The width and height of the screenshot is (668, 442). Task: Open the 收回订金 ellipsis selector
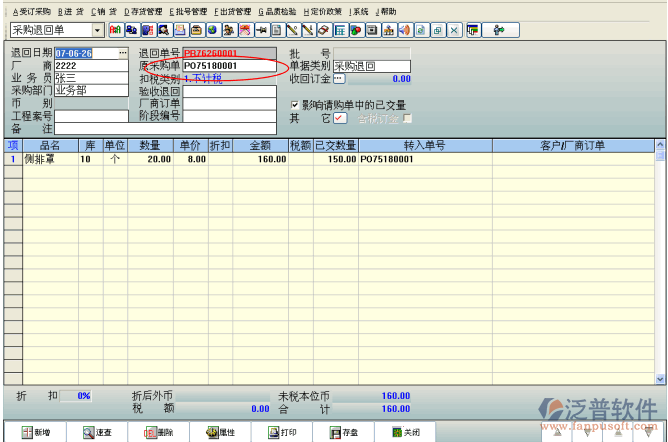(x=338, y=78)
